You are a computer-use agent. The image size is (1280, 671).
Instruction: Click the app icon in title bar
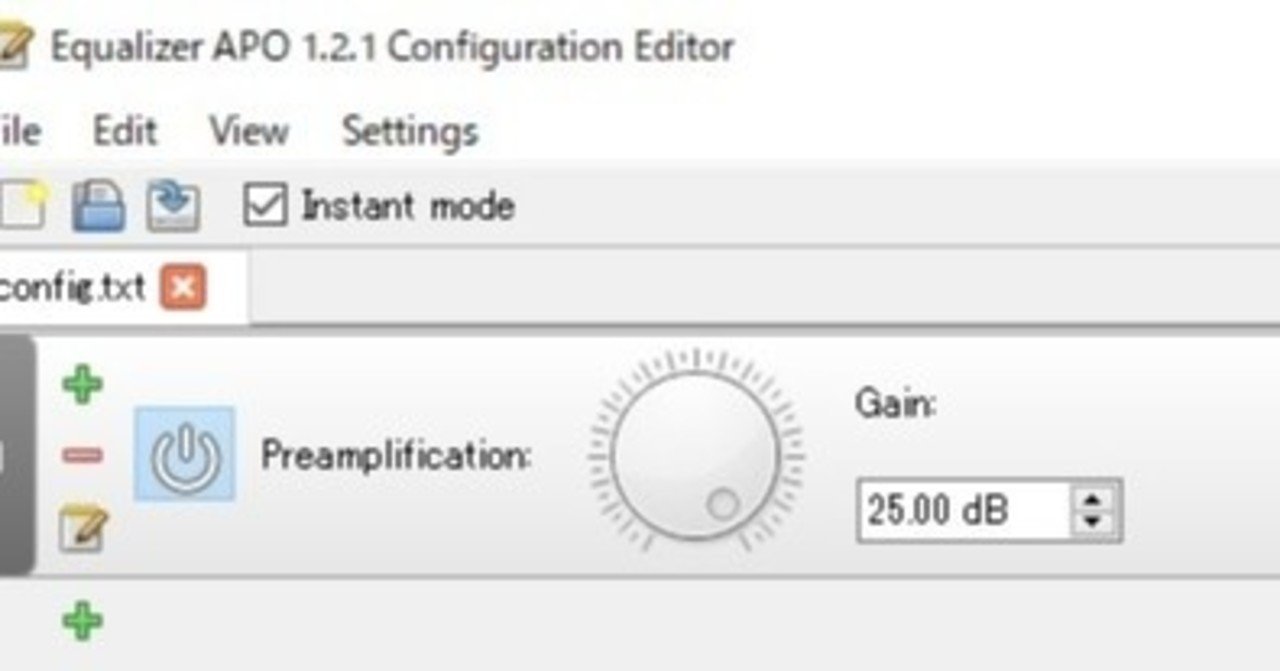15,47
